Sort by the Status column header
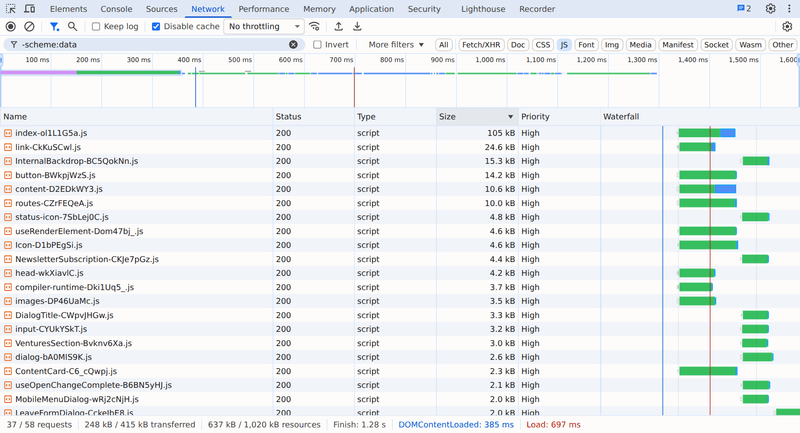The image size is (800, 433). 313,117
